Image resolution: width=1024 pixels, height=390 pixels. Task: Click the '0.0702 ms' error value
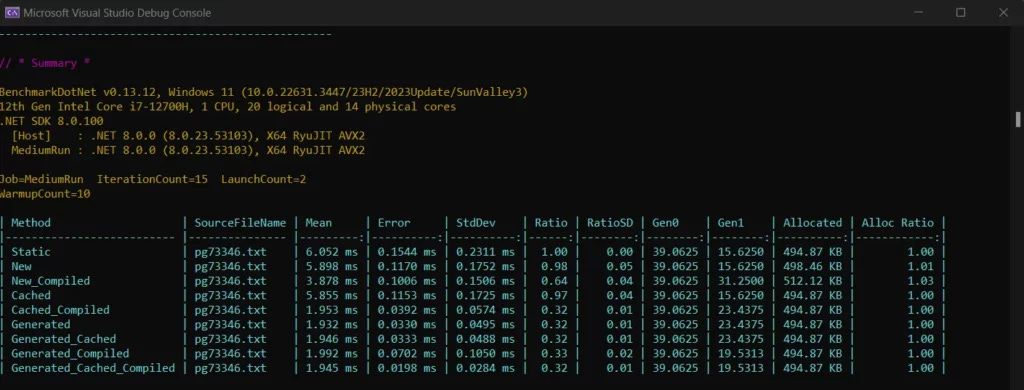click(407, 353)
